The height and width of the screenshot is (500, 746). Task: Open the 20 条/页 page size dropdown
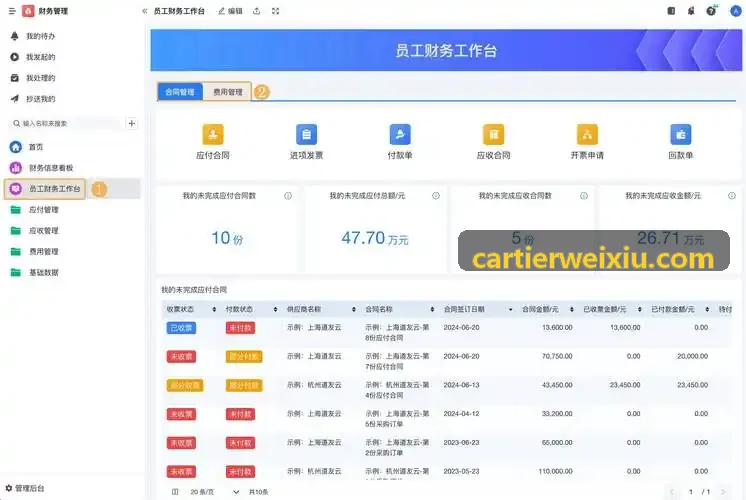point(215,492)
